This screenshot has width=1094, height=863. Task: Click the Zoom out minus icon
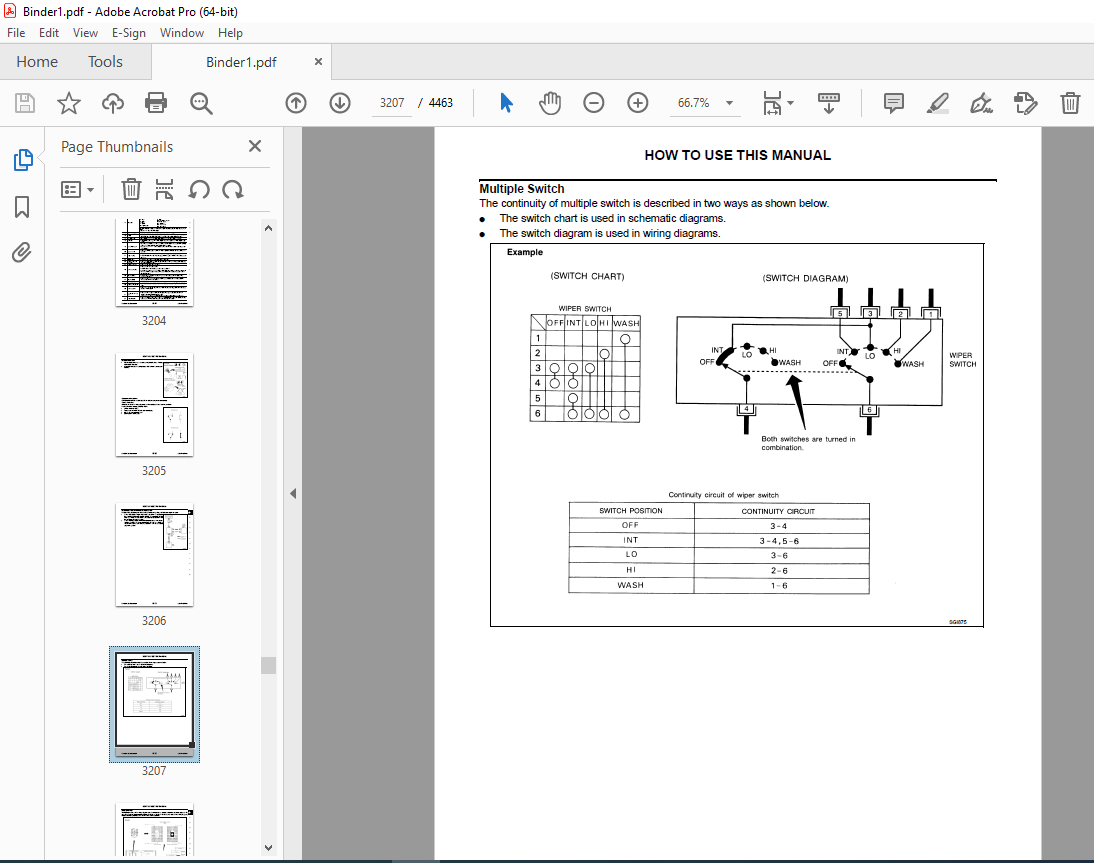tap(594, 103)
